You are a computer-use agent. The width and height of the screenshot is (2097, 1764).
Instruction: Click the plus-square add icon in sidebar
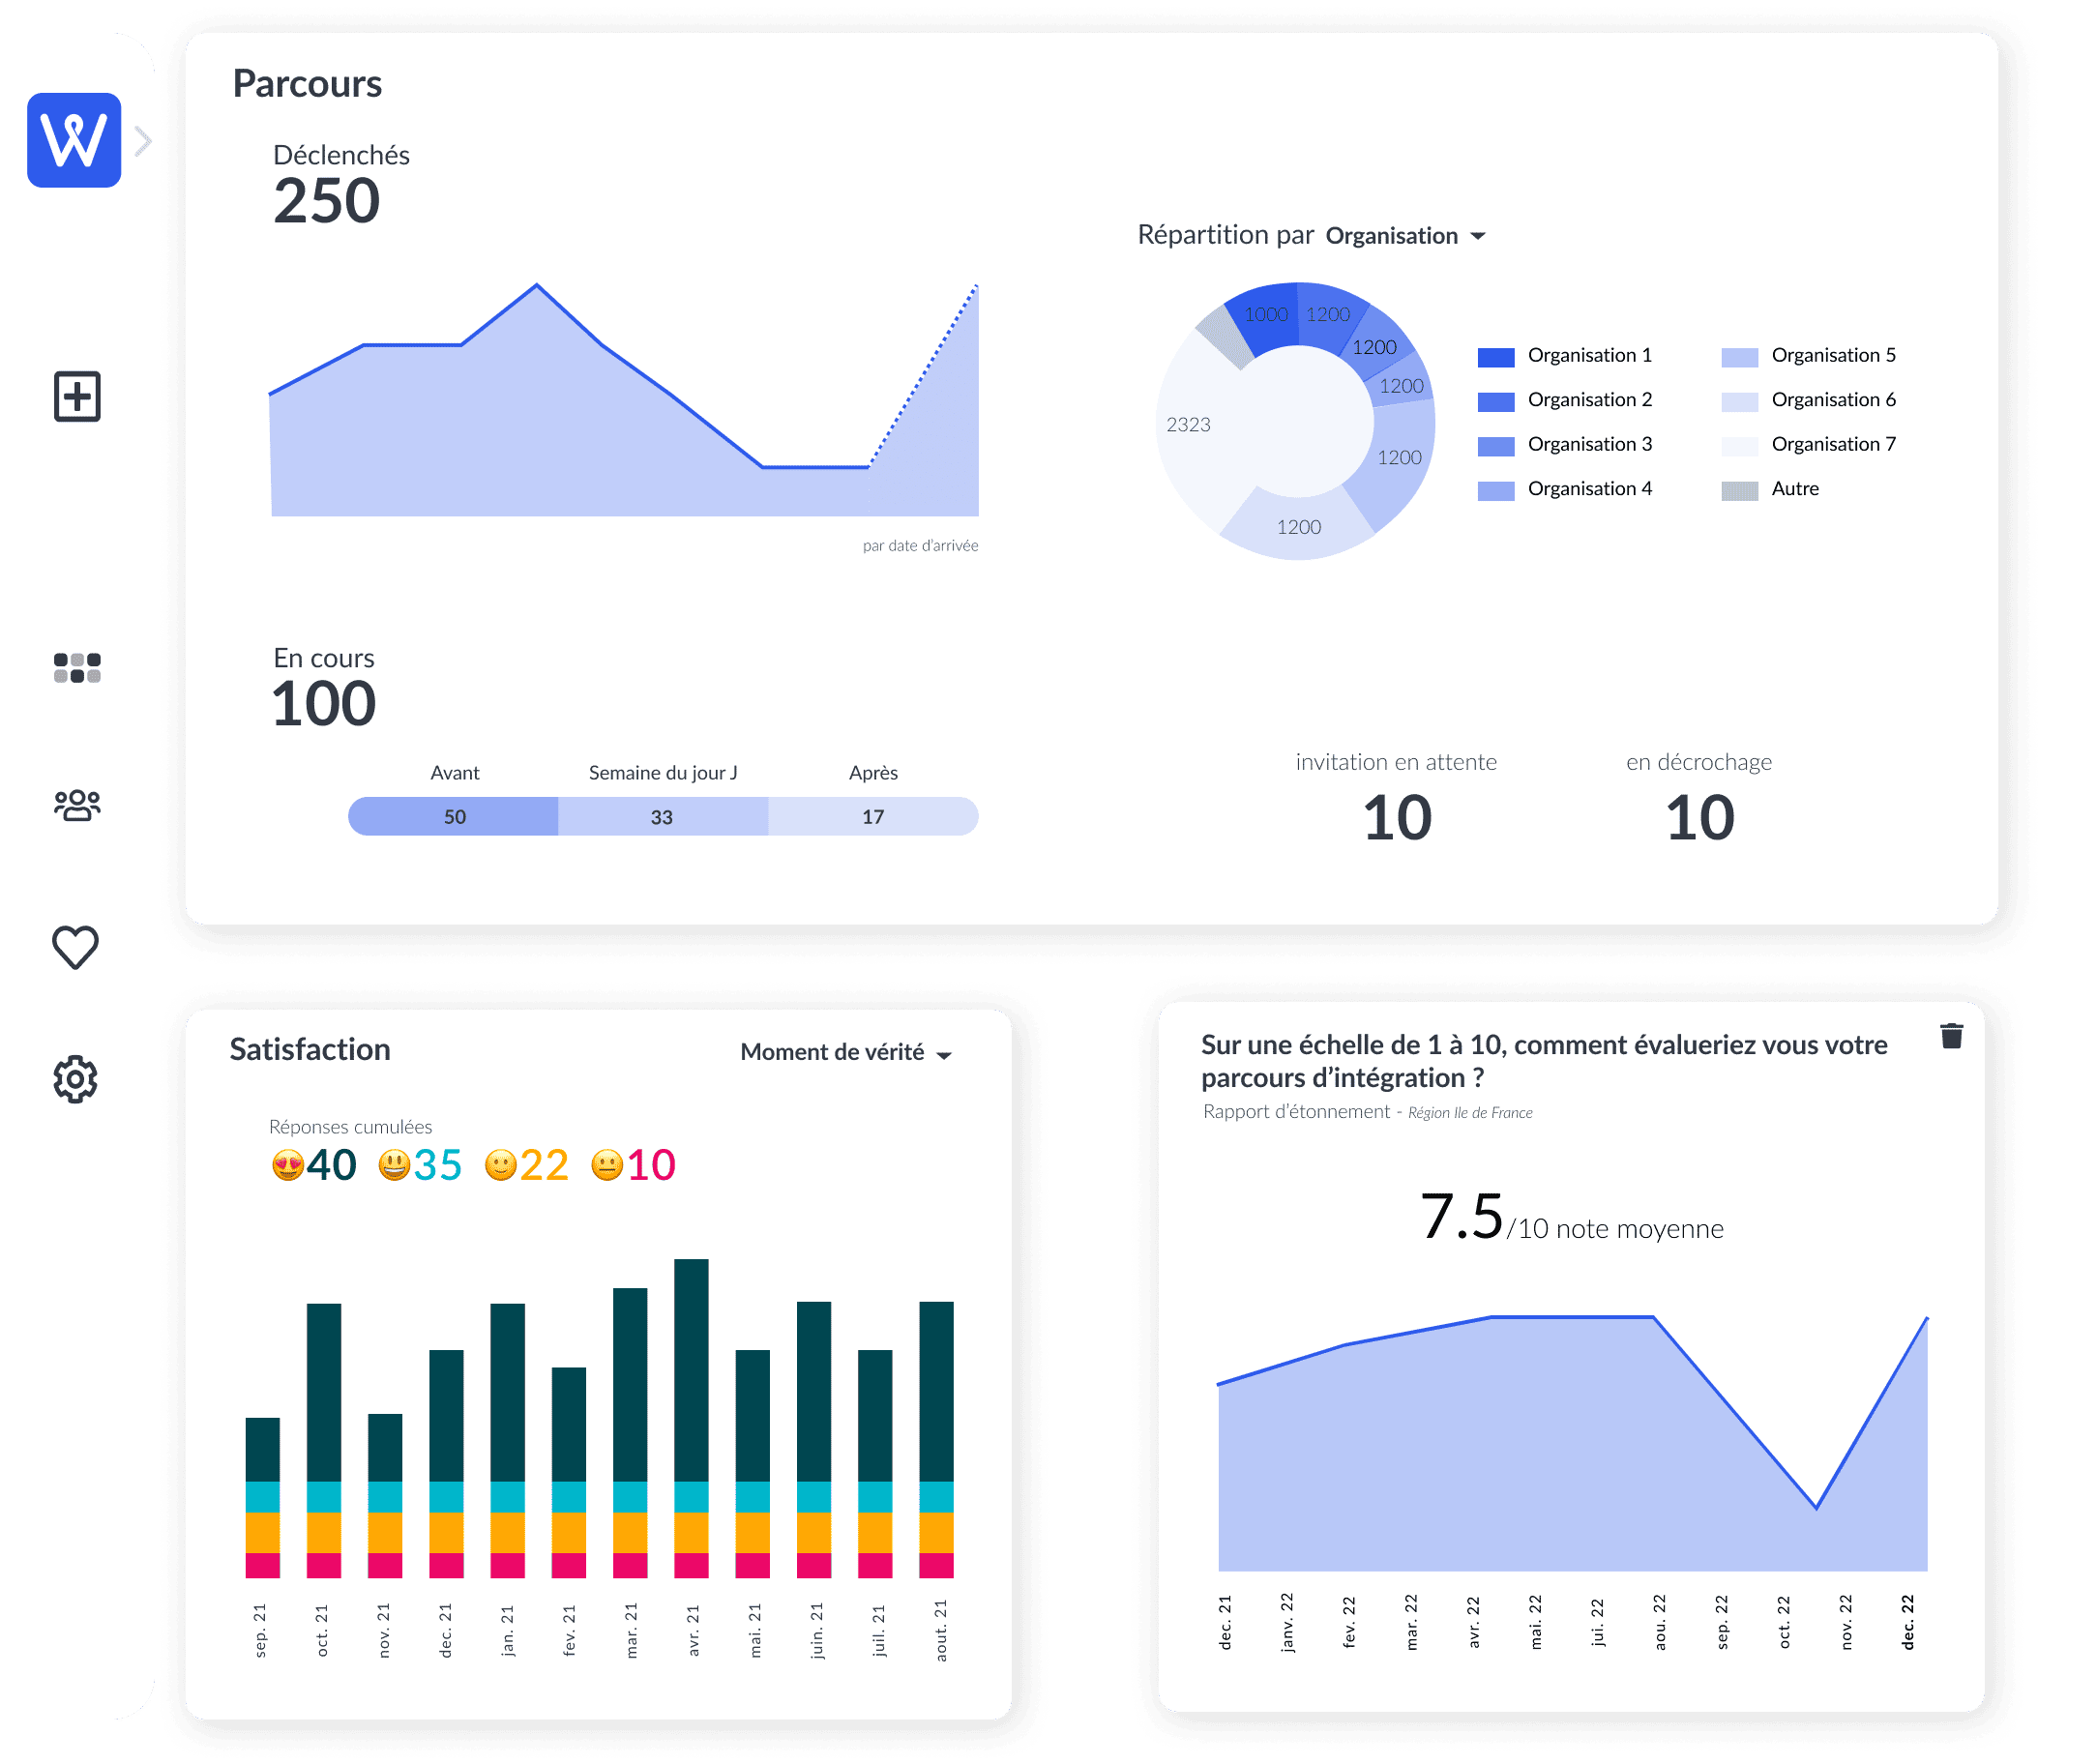point(77,397)
